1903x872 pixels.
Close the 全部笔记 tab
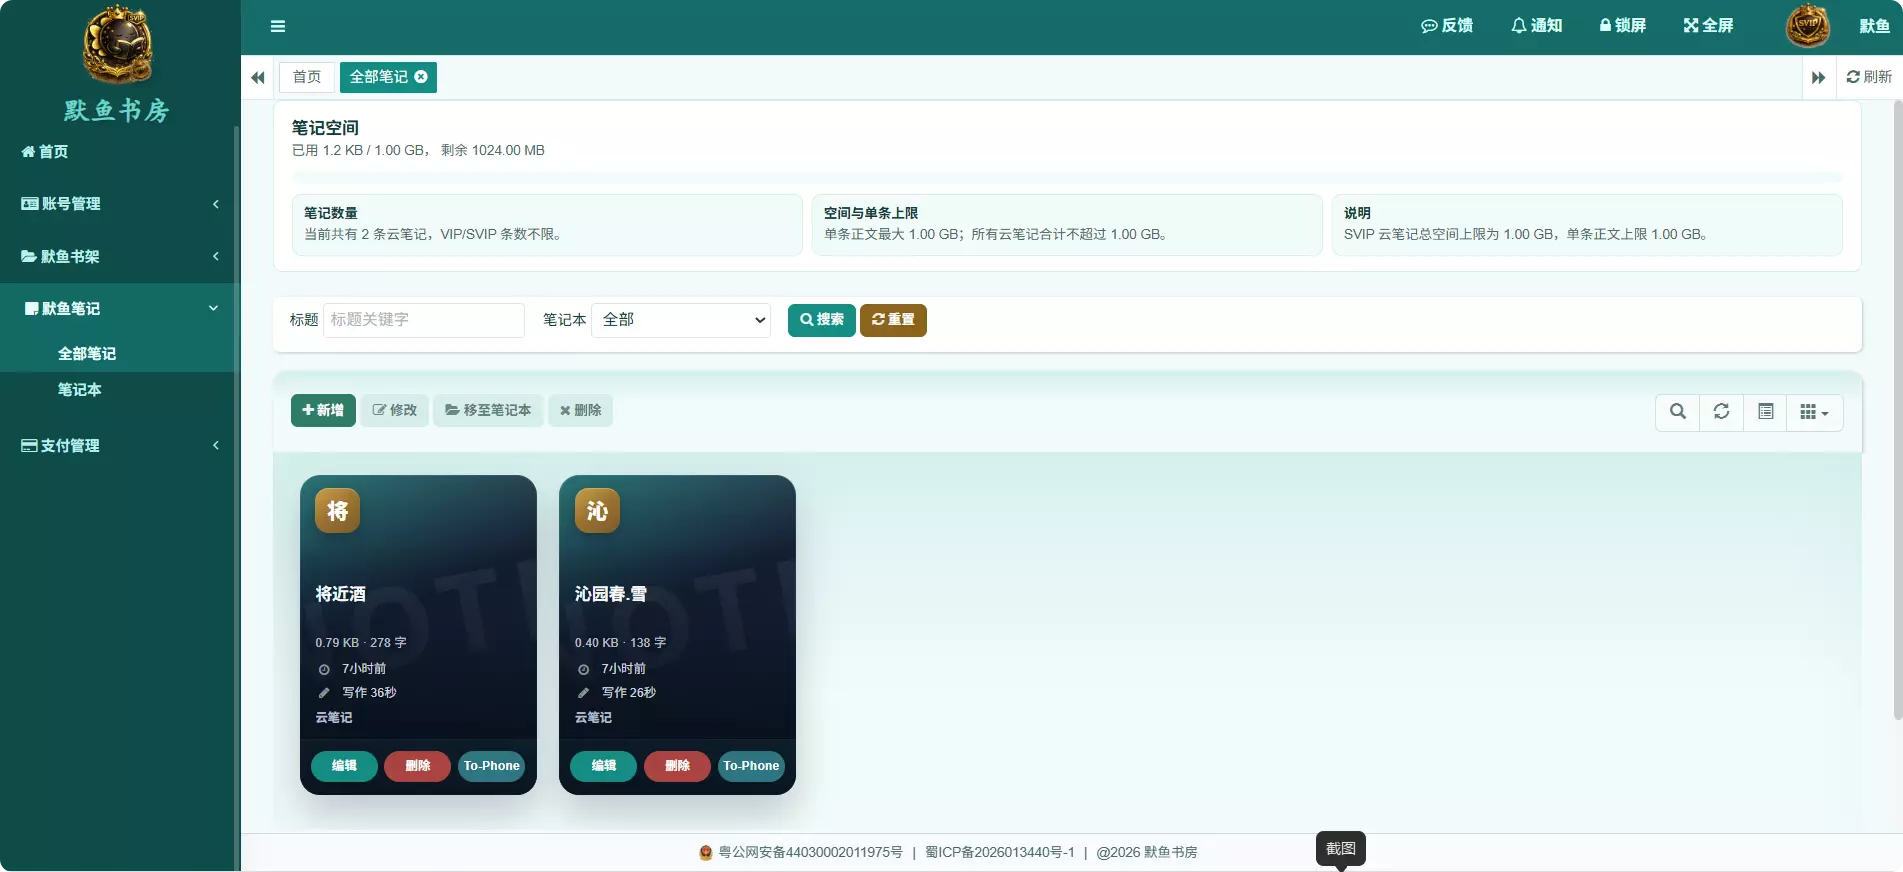point(421,77)
